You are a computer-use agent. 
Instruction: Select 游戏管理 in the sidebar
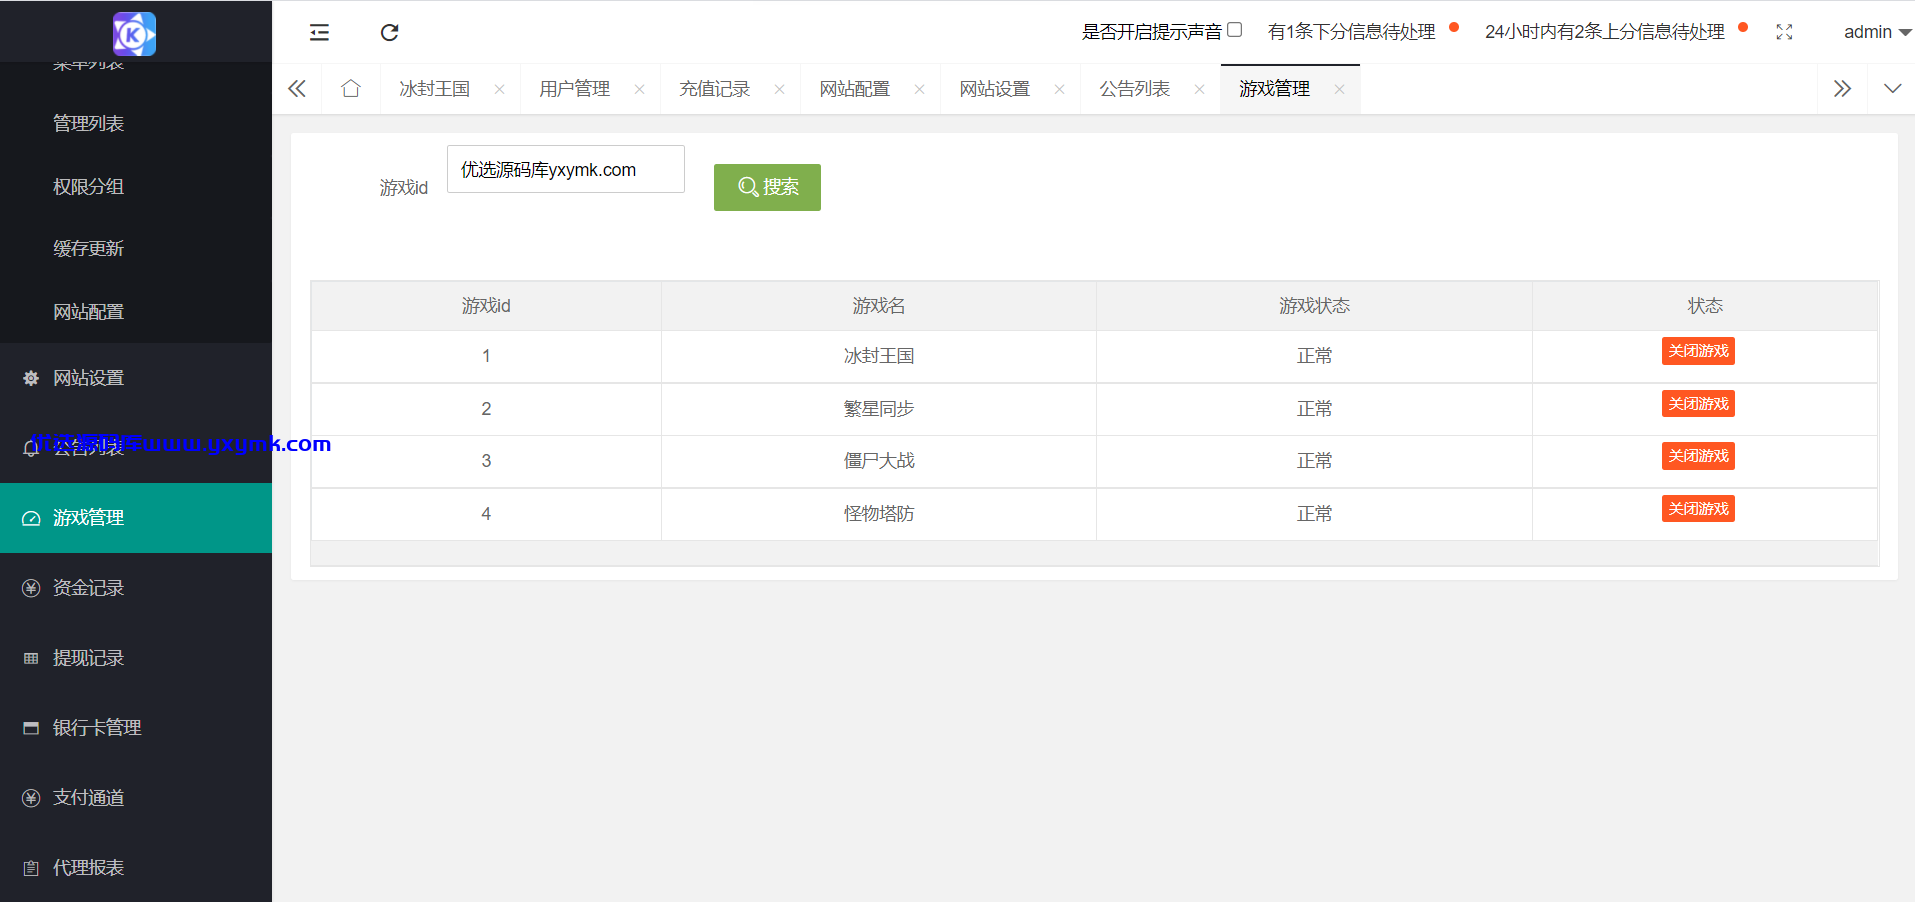coord(136,518)
